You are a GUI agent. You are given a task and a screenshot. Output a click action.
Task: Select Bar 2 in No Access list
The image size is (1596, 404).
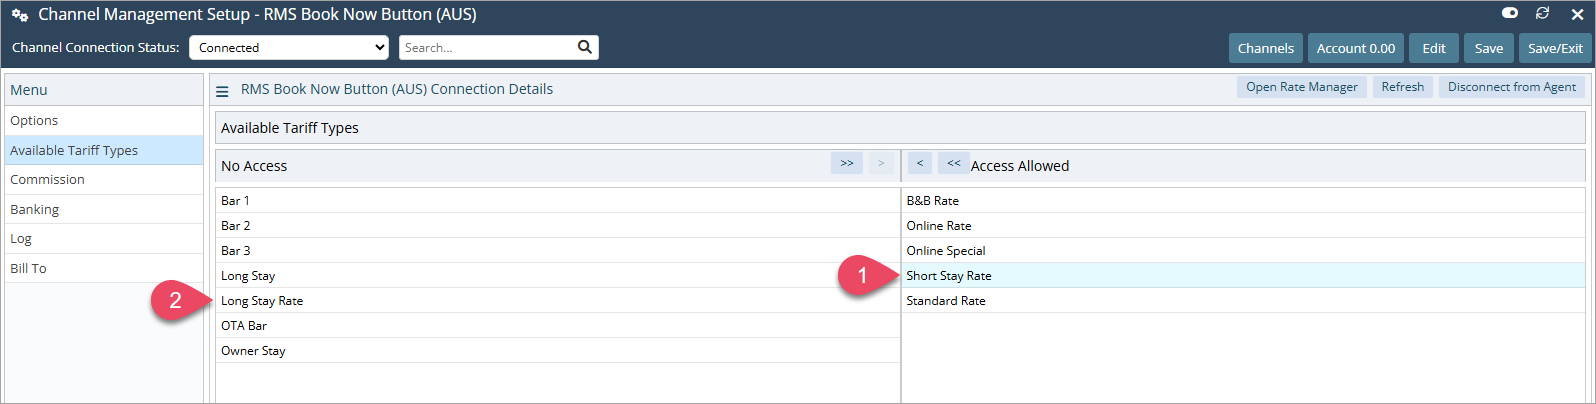click(558, 225)
